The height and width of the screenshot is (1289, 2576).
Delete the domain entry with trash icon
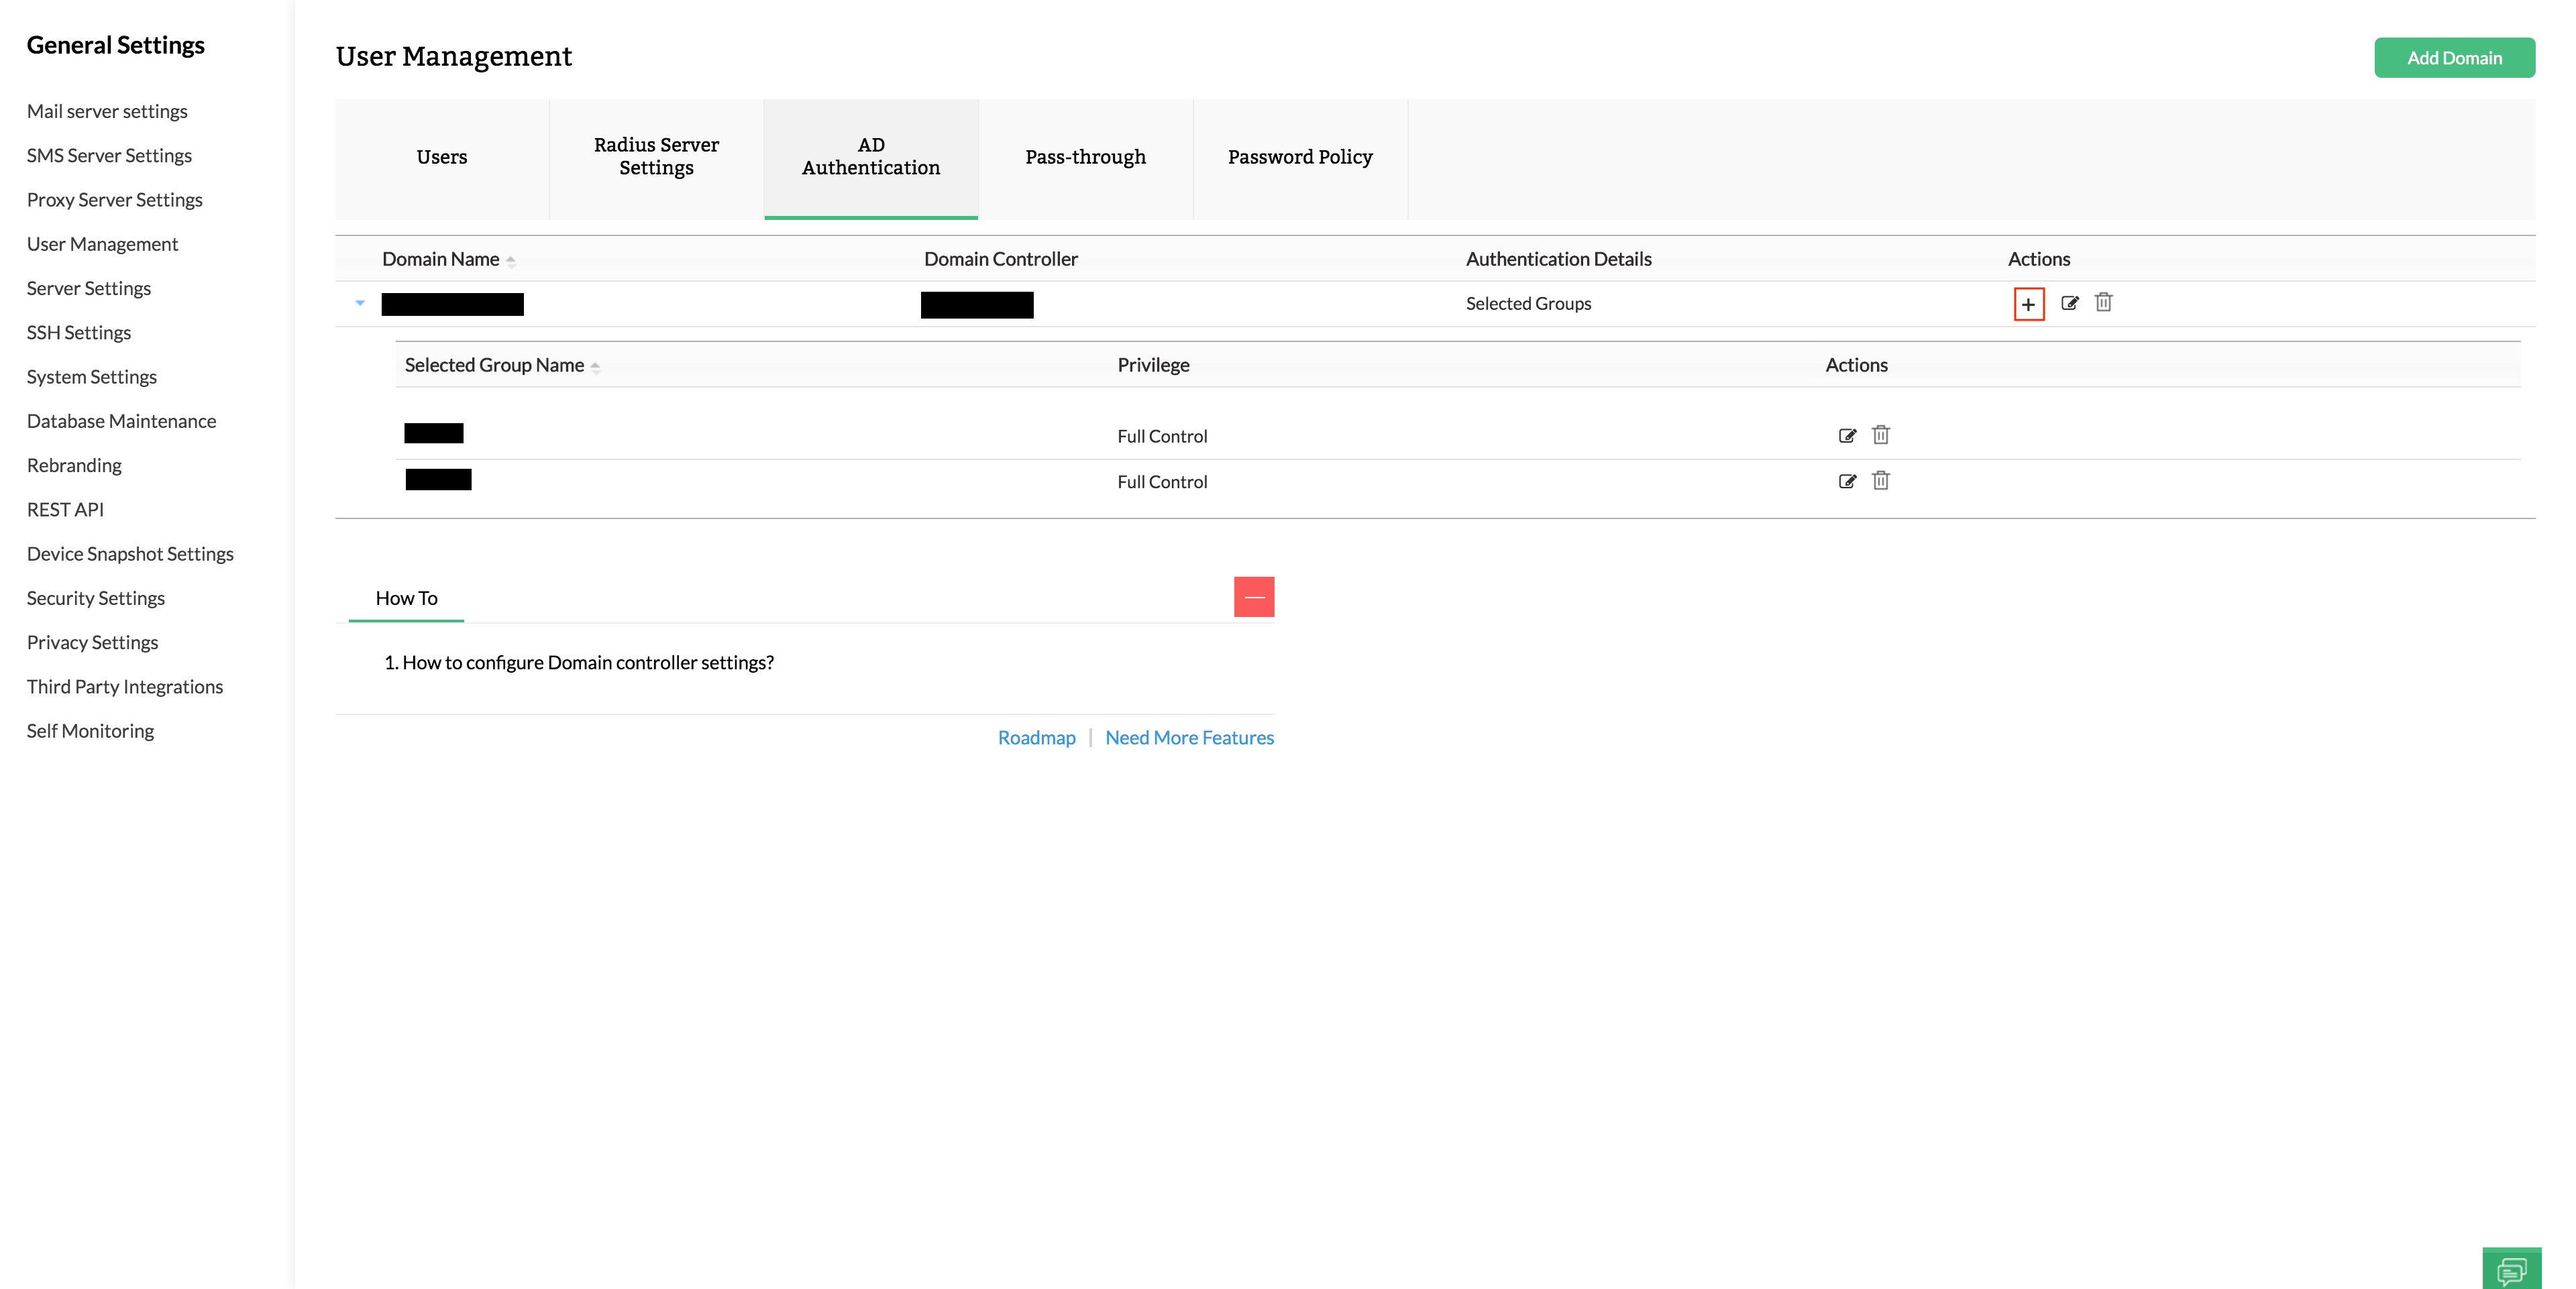[2103, 302]
